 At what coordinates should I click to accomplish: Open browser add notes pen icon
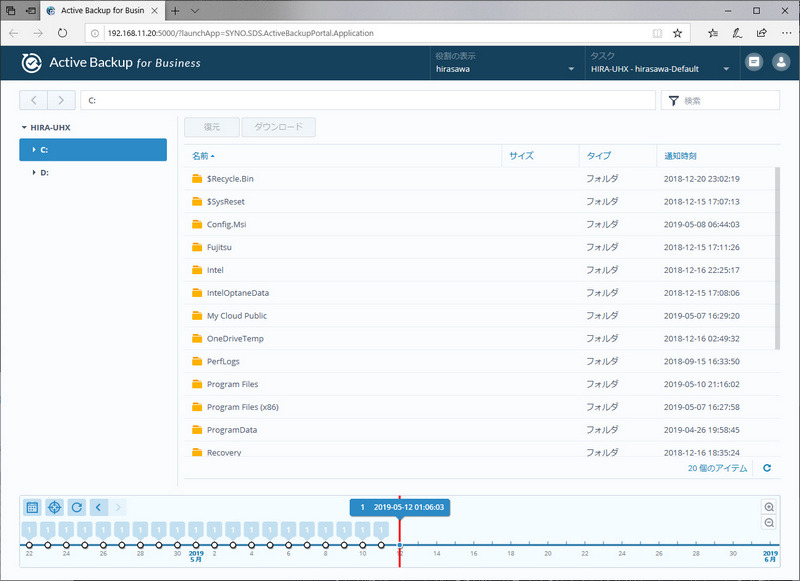737,33
